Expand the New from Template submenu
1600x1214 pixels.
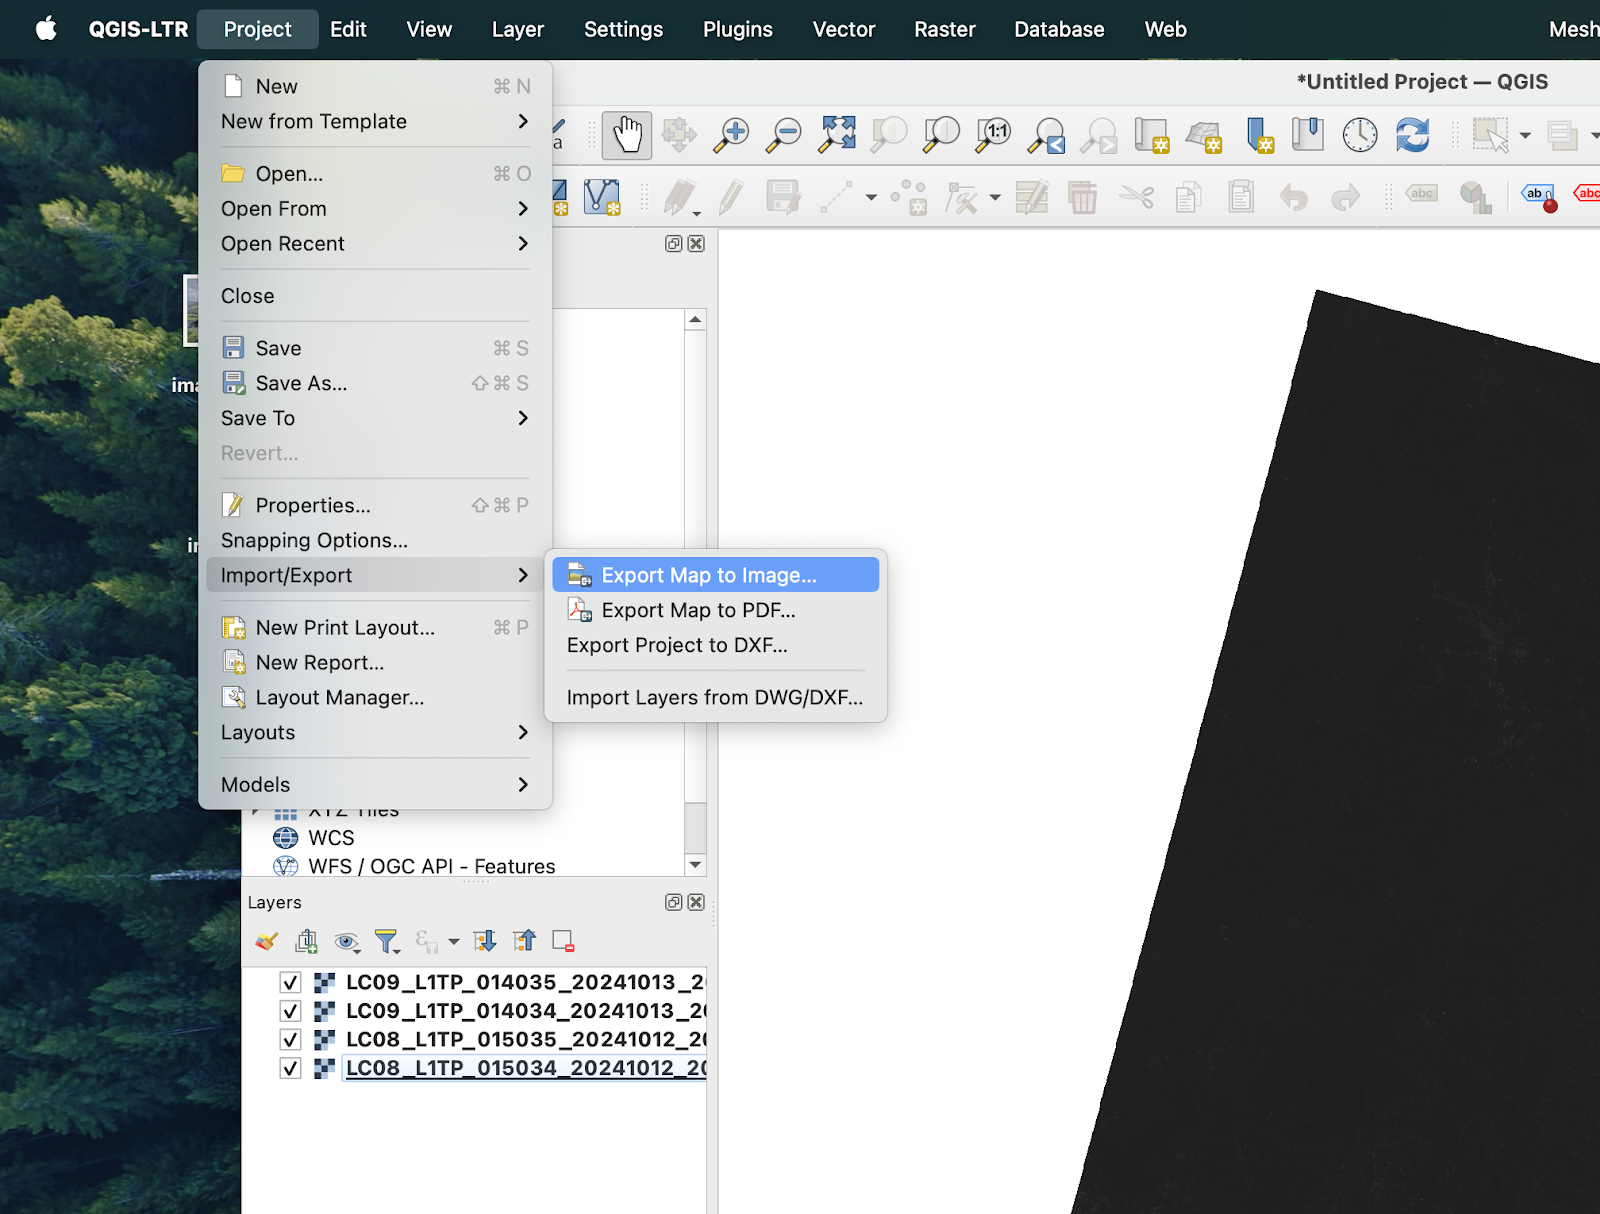click(375, 121)
